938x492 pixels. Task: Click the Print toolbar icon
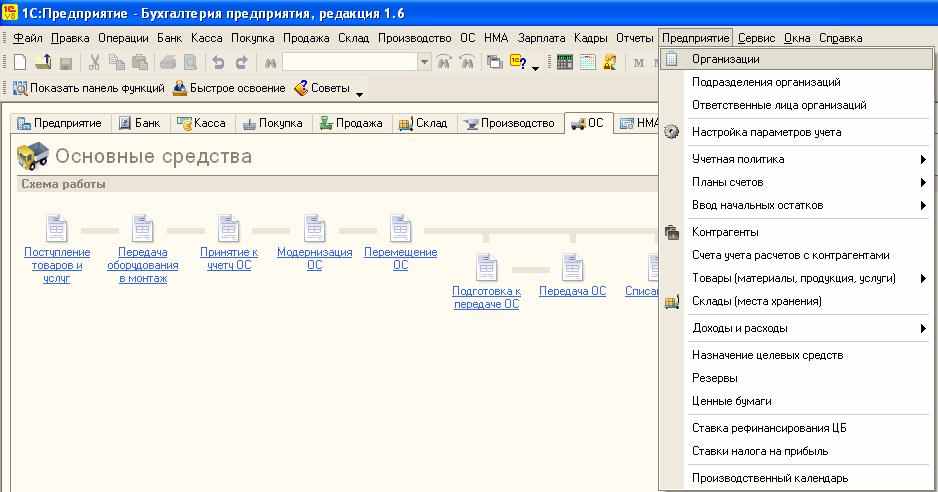tap(168, 62)
